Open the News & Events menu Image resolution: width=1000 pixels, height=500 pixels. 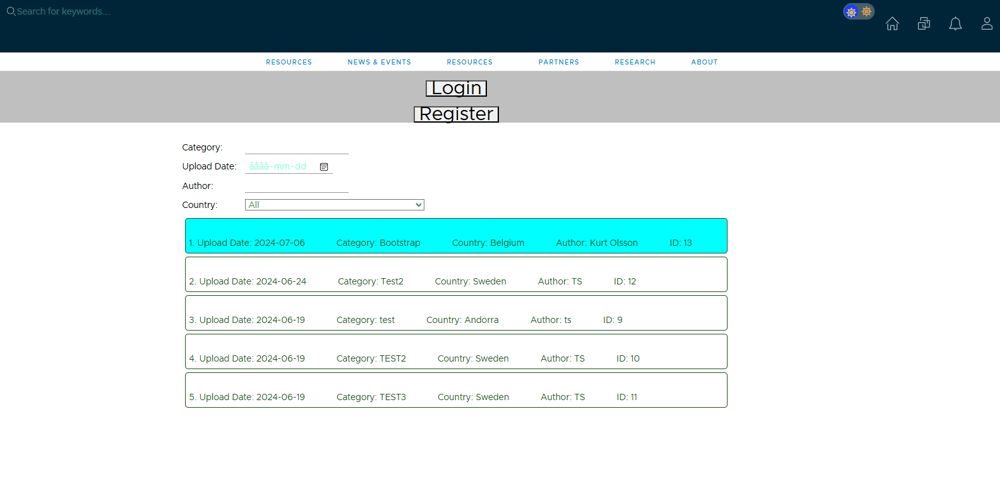379,62
